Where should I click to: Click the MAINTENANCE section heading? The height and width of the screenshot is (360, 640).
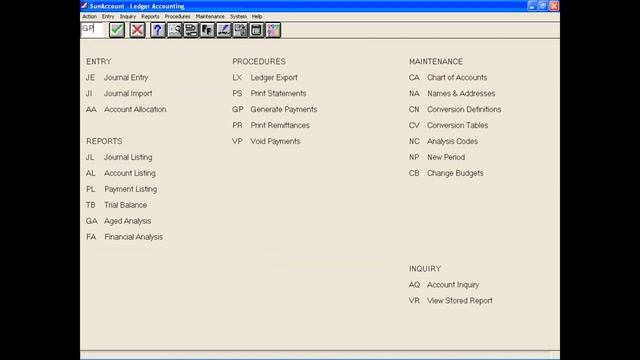436,62
